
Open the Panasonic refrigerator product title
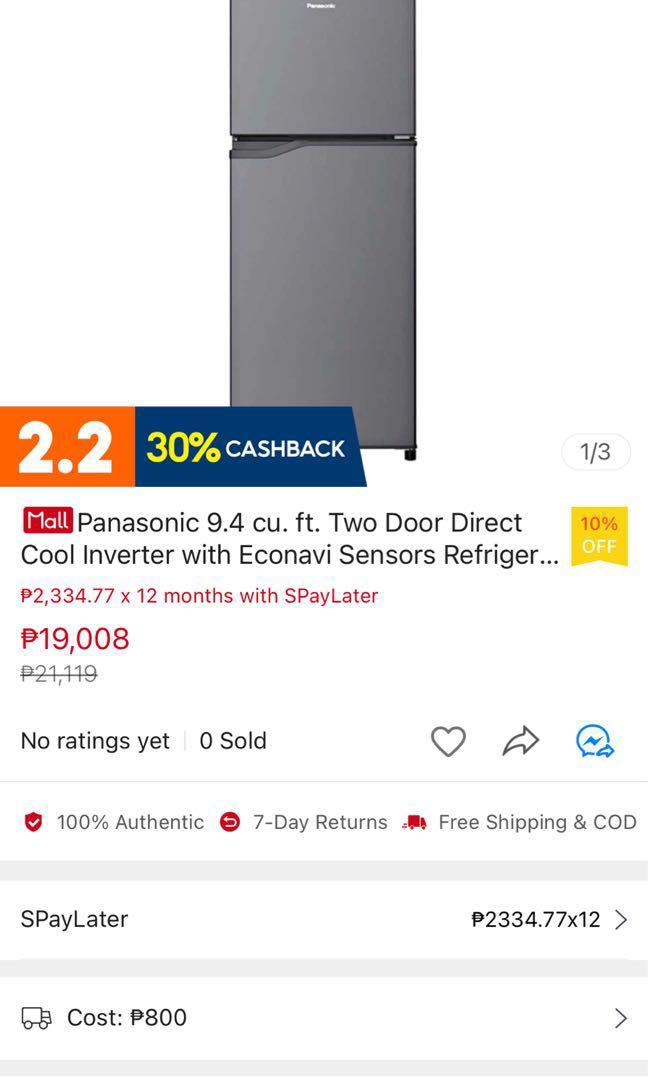(x=289, y=539)
